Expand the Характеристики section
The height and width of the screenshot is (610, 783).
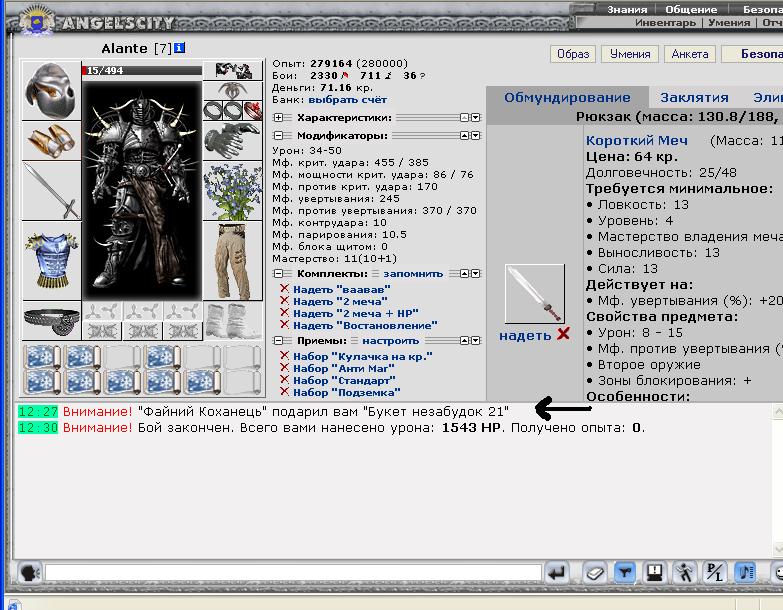(278, 118)
